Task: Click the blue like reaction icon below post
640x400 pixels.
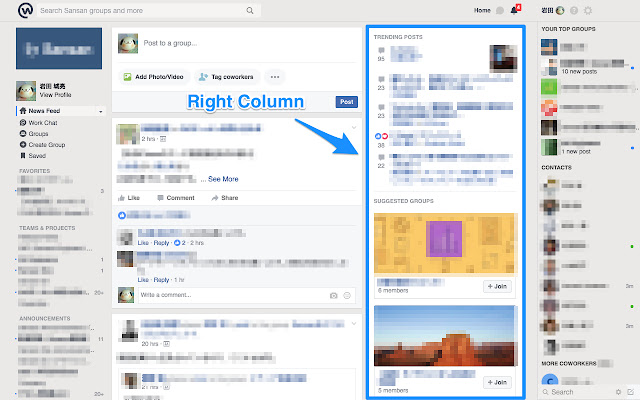Action: click(122, 215)
